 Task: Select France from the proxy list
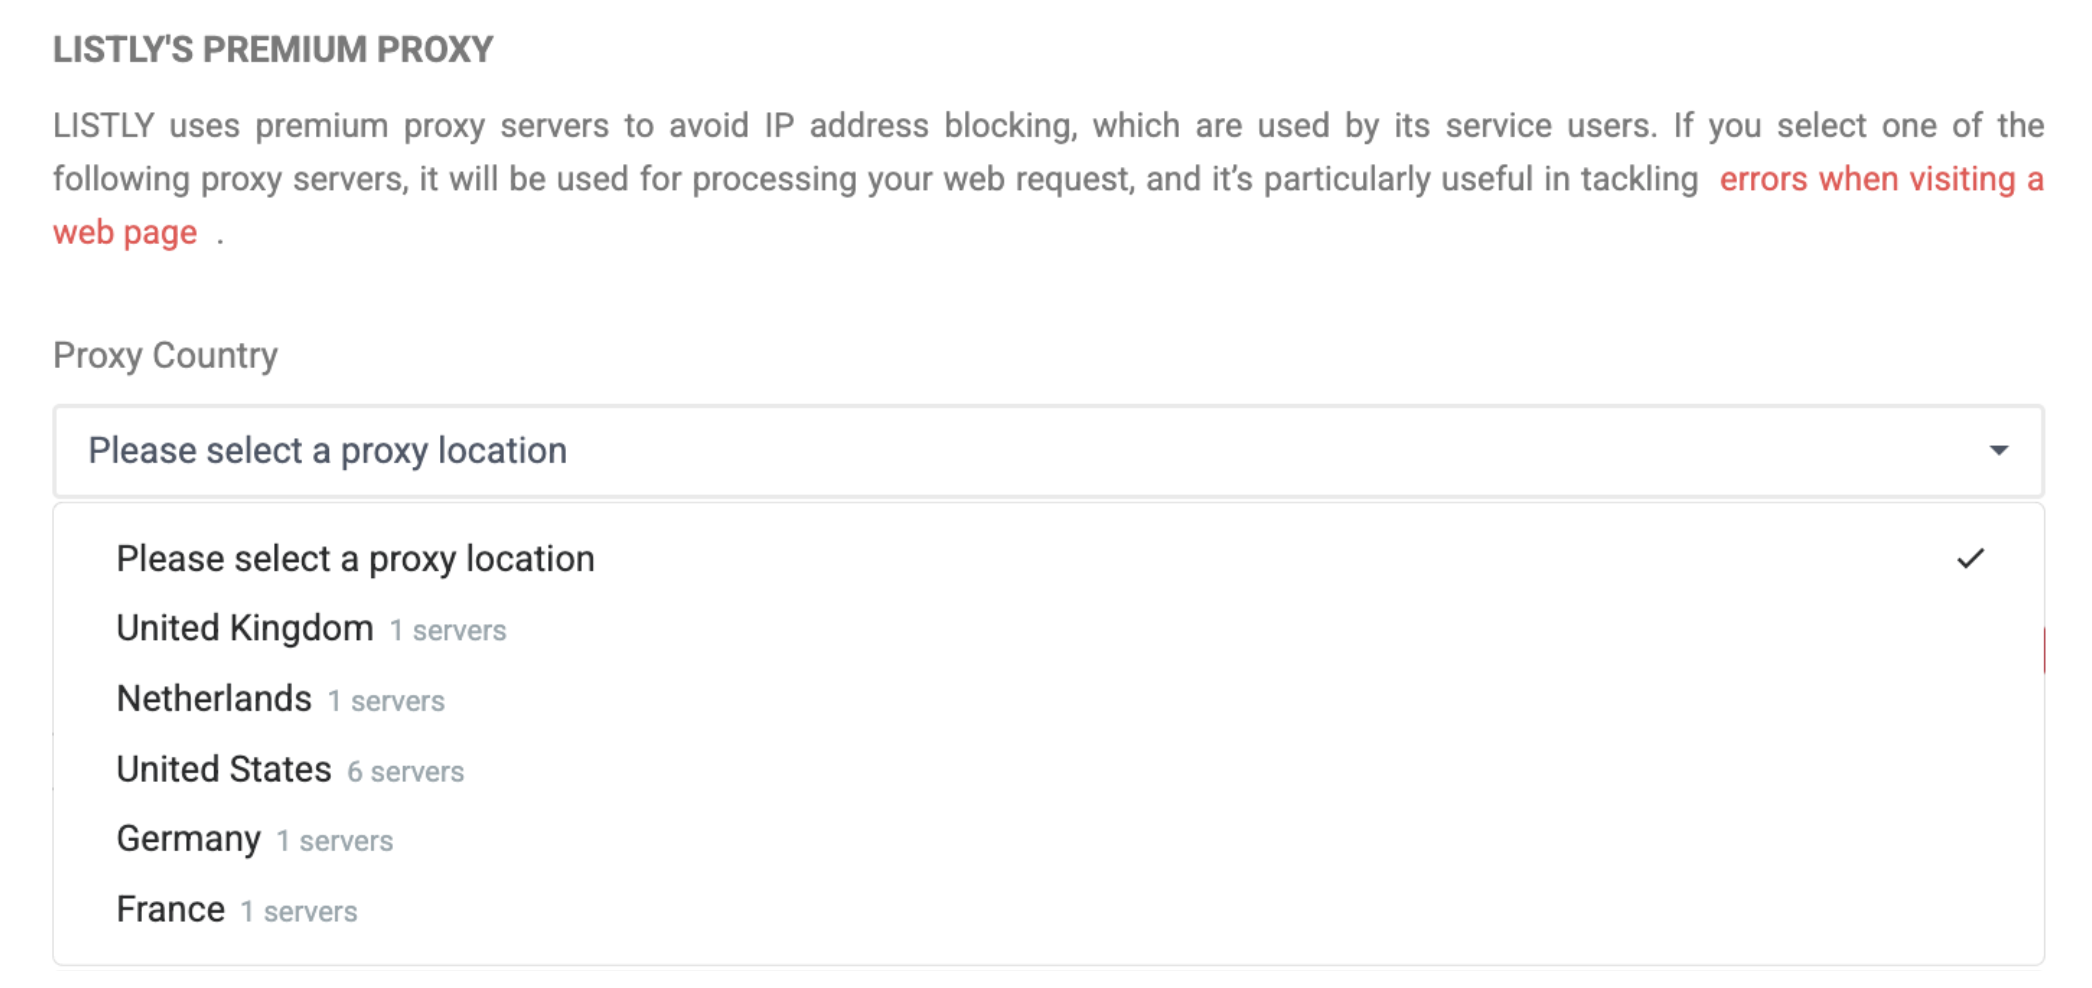pyautogui.click(x=171, y=910)
